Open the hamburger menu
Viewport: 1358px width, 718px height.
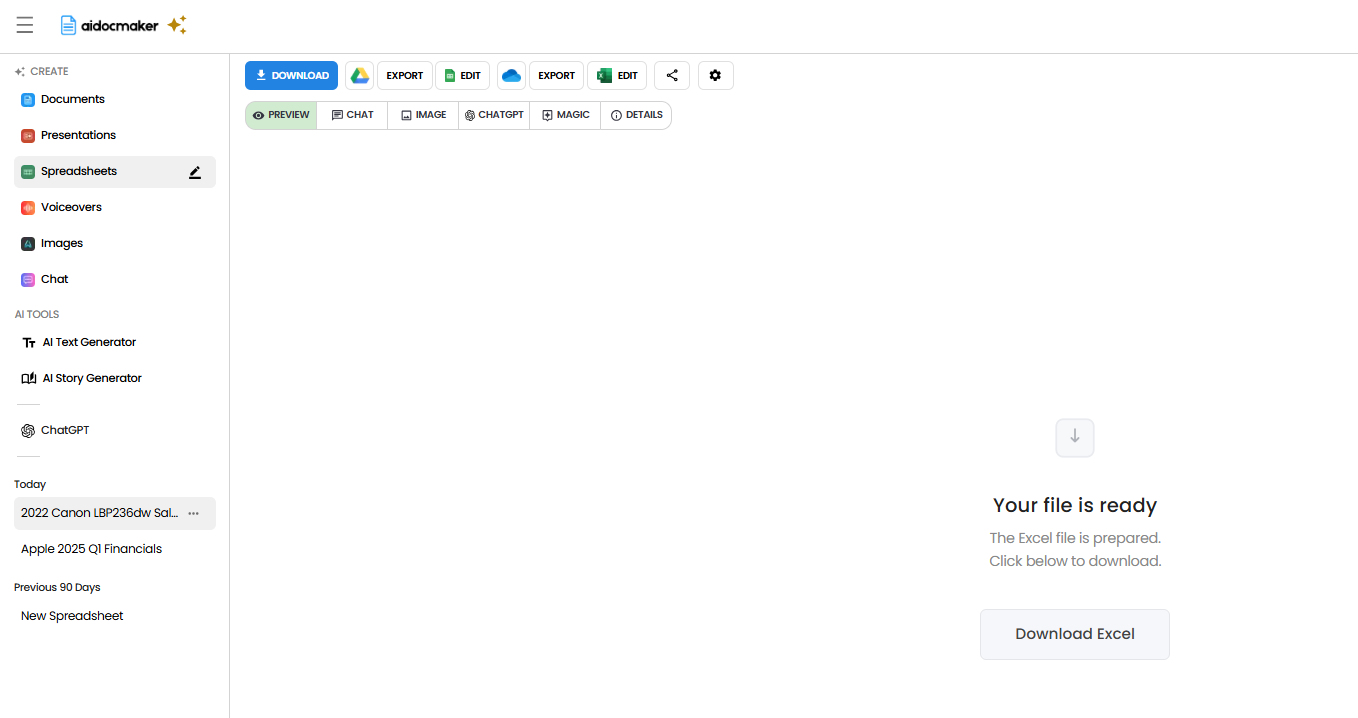pos(25,25)
